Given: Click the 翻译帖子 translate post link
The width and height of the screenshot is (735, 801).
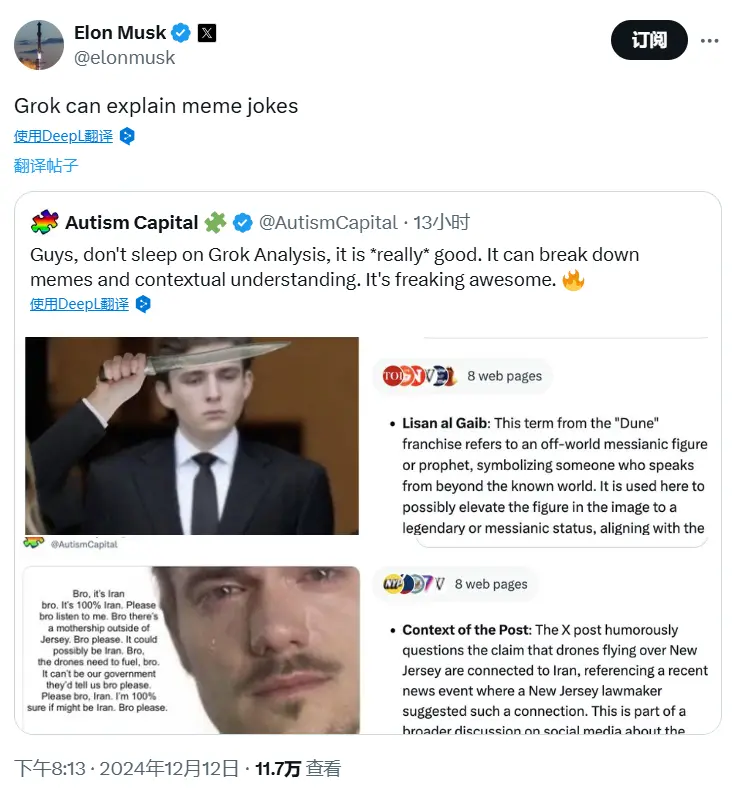Looking at the screenshot, I should coord(46,166).
